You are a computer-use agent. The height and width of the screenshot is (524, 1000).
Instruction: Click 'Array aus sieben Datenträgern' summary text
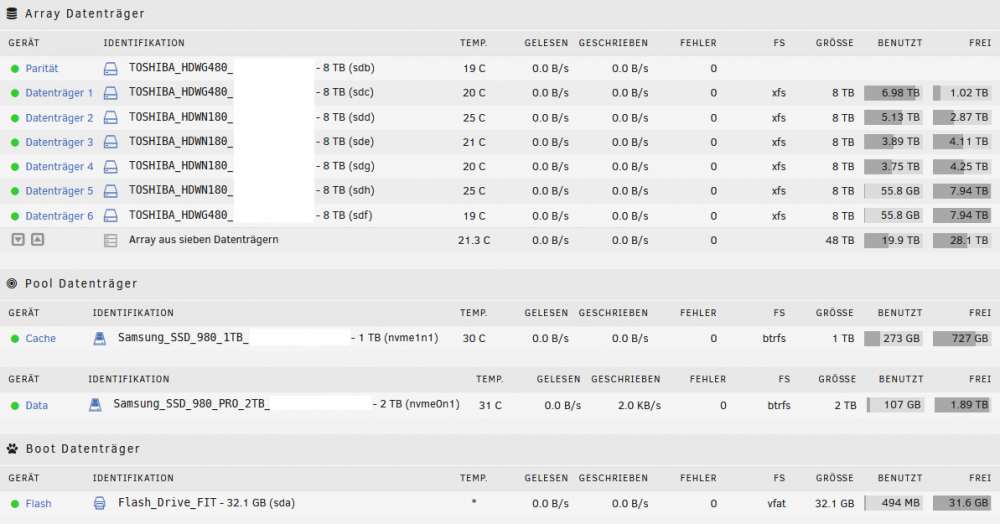tap(203, 240)
